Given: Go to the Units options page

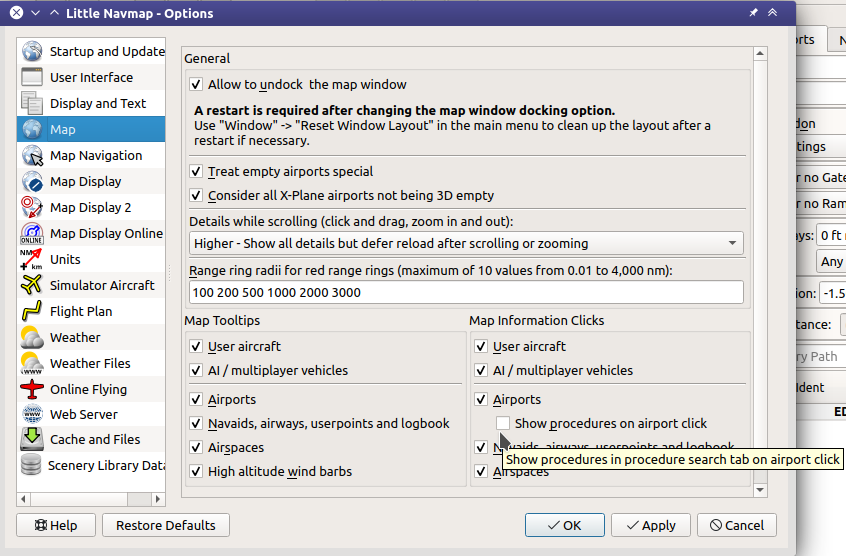Looking at the screenshot, I should pyautogui.click(x=91, y=259).
